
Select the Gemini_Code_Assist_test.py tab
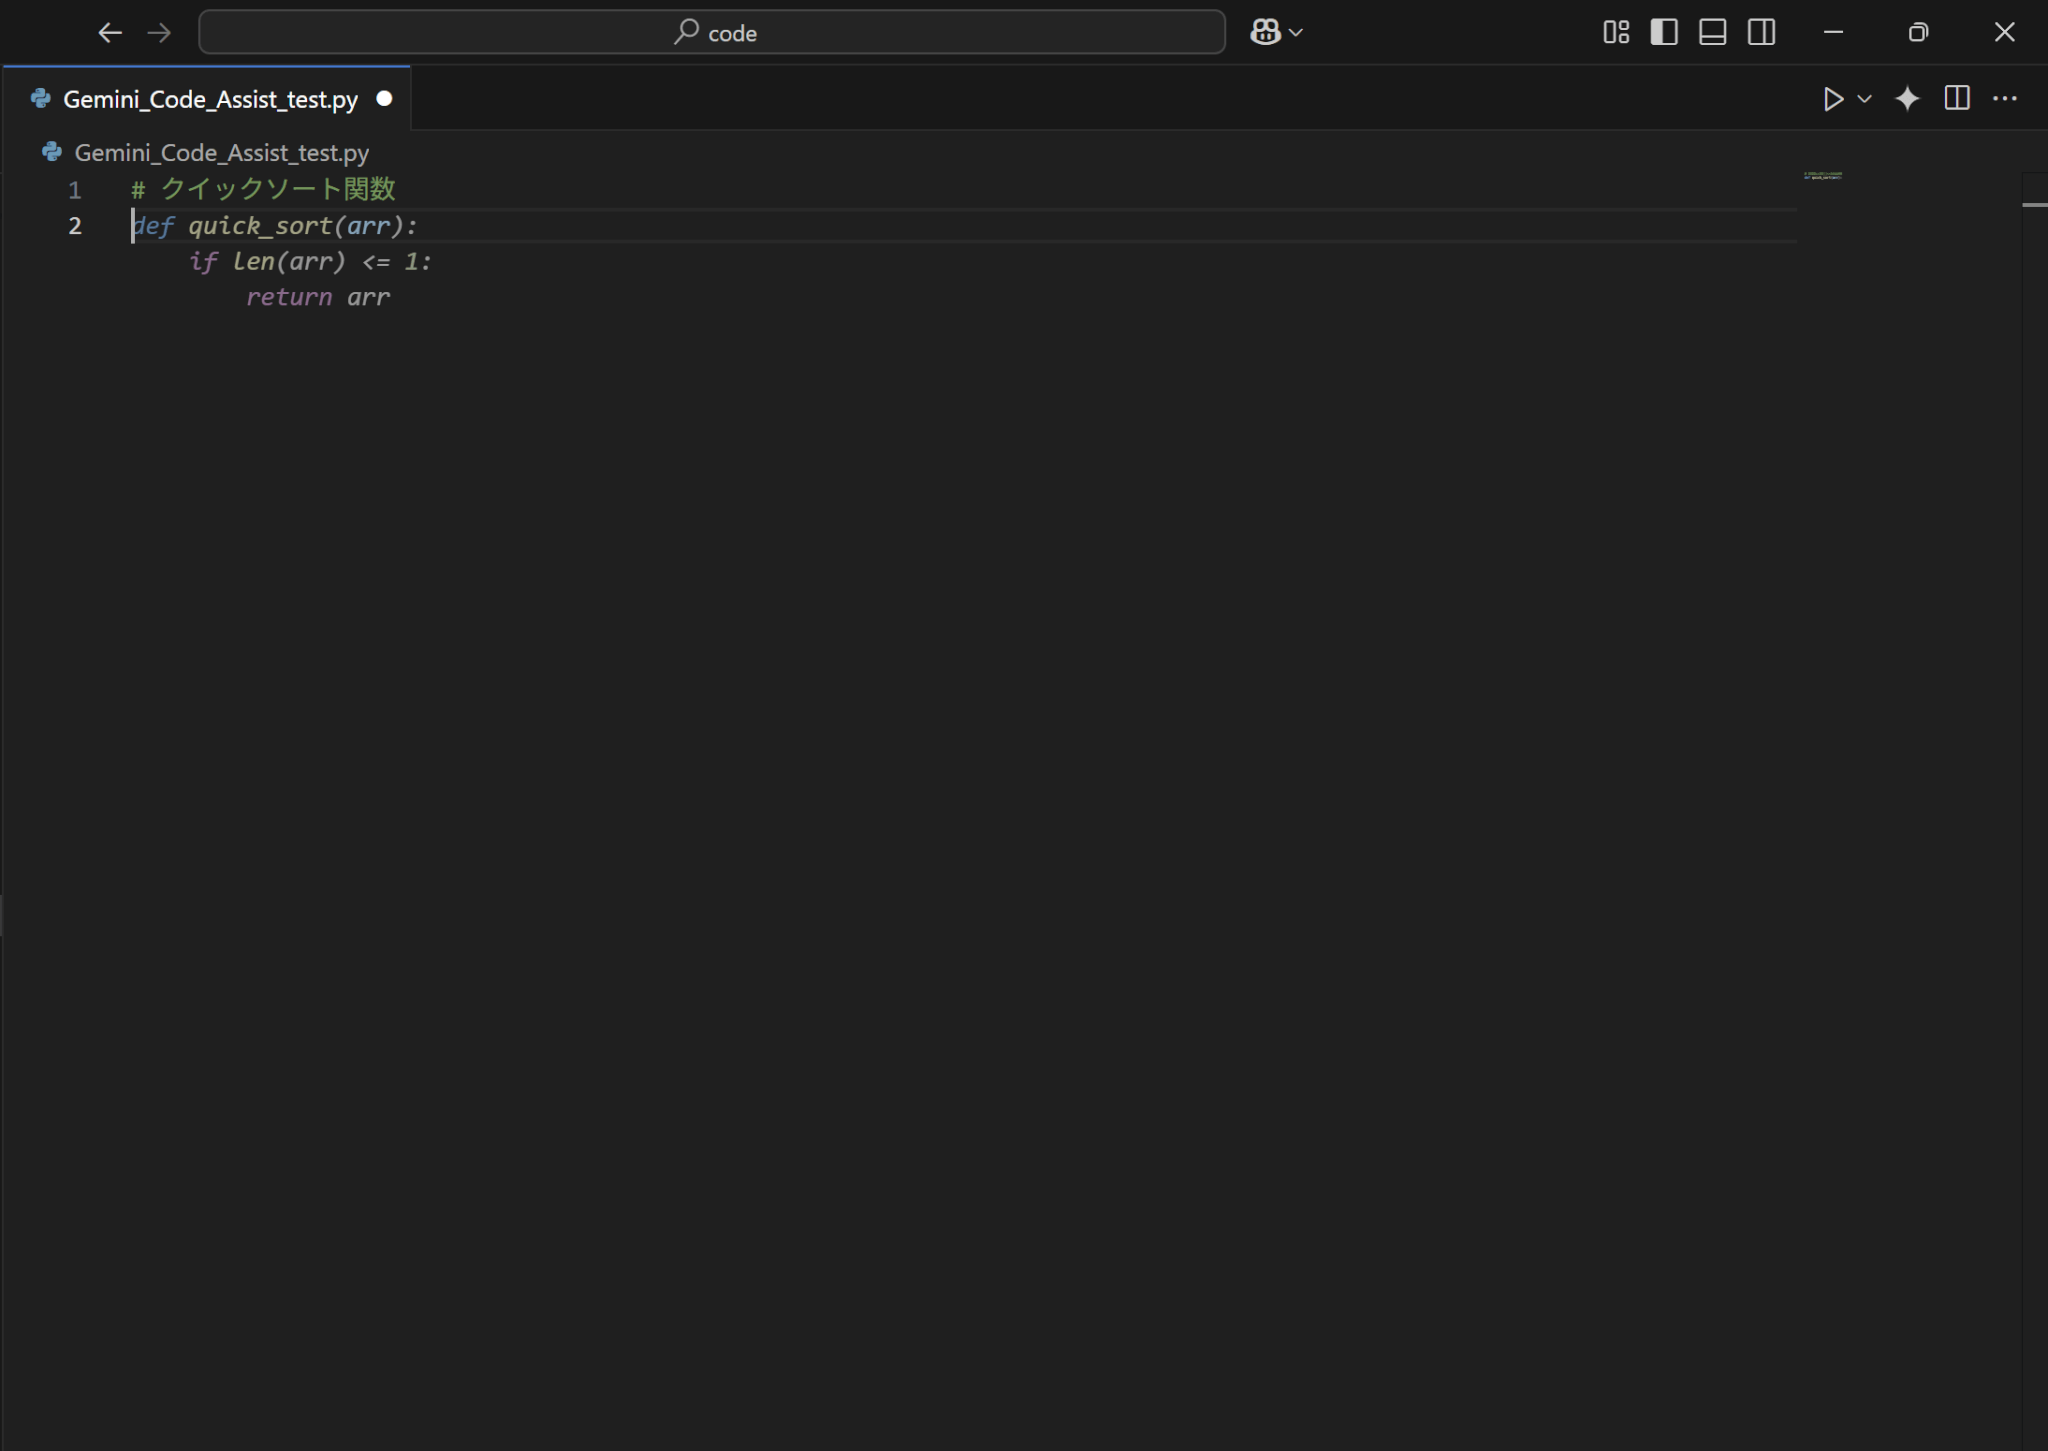pyautogui.click(x=207, y=99)
